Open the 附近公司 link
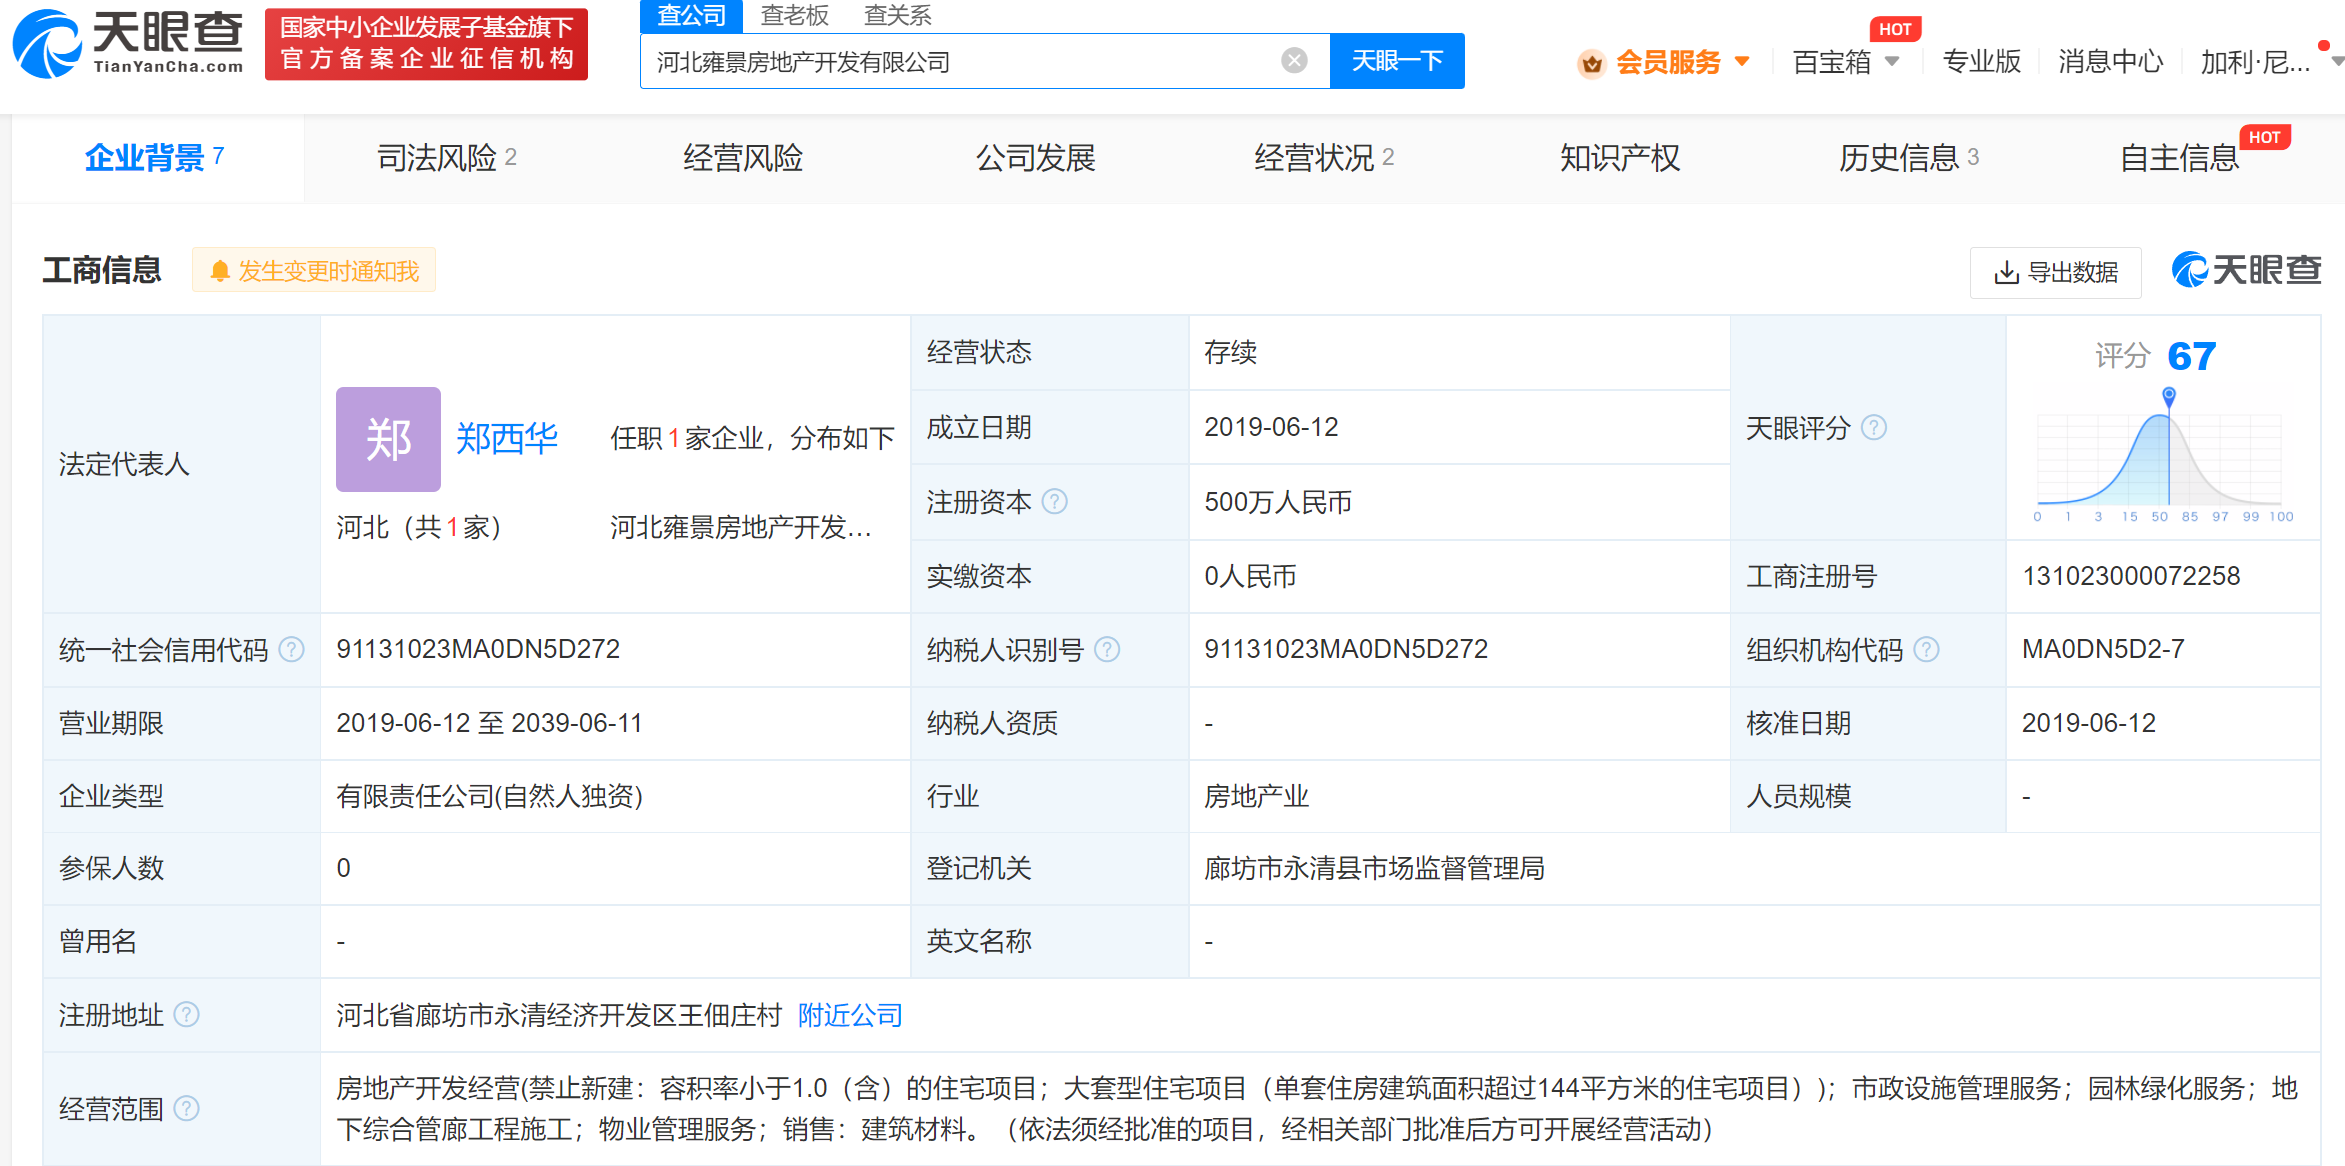 pos(850,1015)
